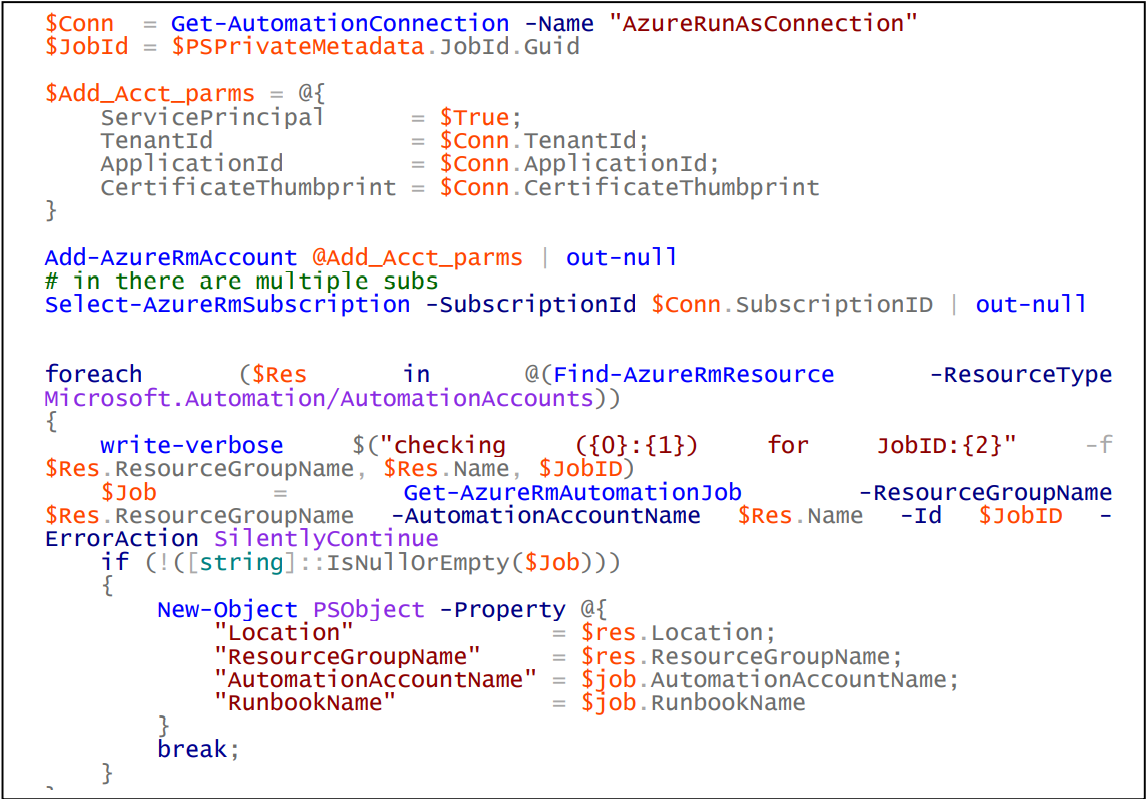Image resolution: width=1147 pixels, height=799 pixels.
Task: Click the $True value
Action: [473, 117]
